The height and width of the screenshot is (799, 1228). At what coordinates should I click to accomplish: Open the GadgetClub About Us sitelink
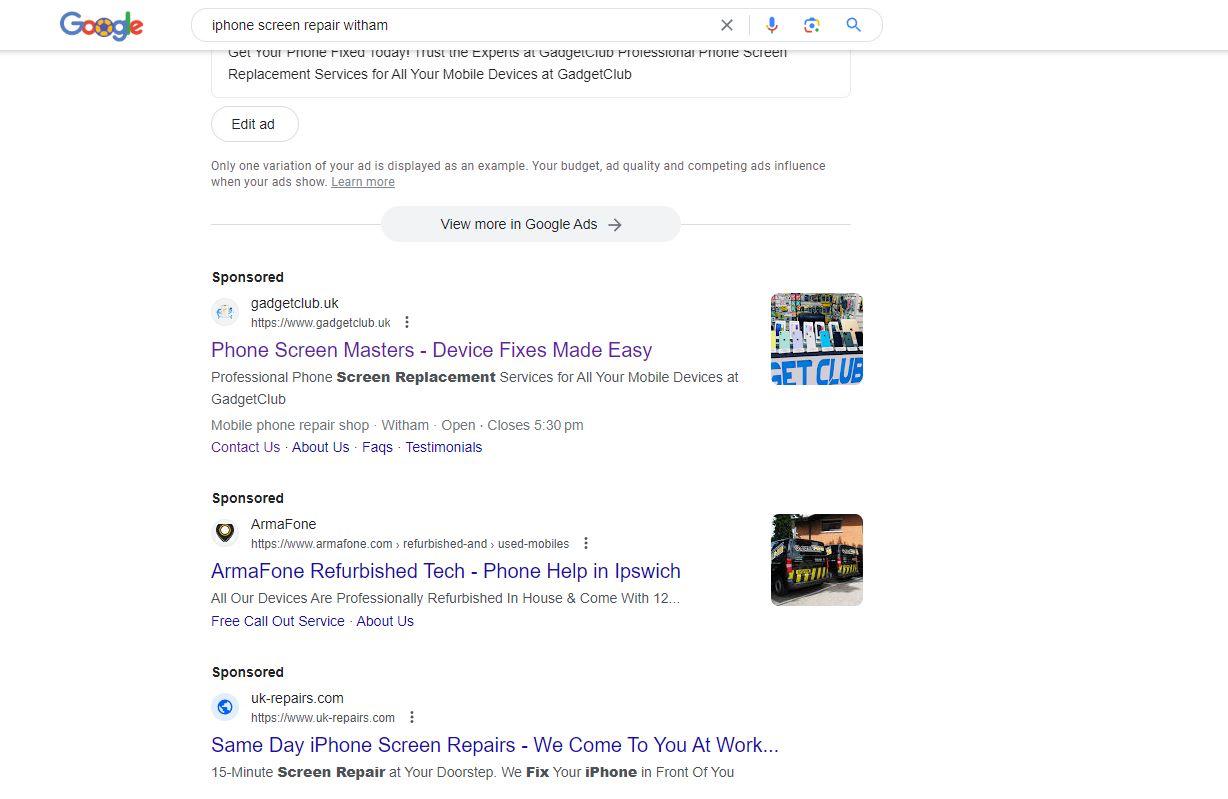[x=321, y=447]
